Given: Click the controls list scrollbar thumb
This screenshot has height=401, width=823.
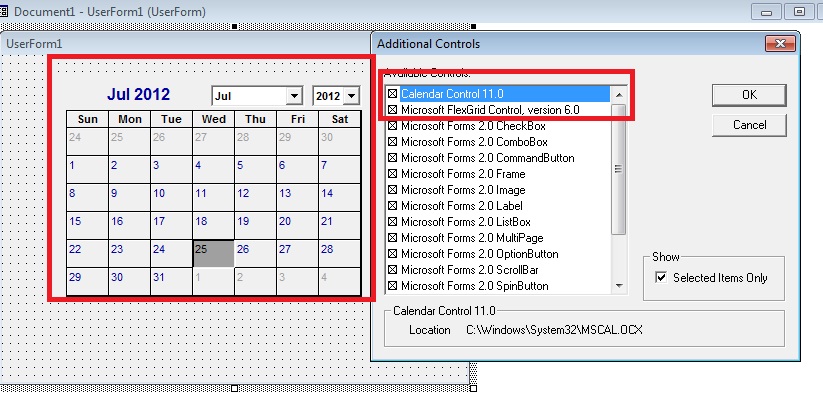Looking at the screenshot, I should click(x=619, y=169).
